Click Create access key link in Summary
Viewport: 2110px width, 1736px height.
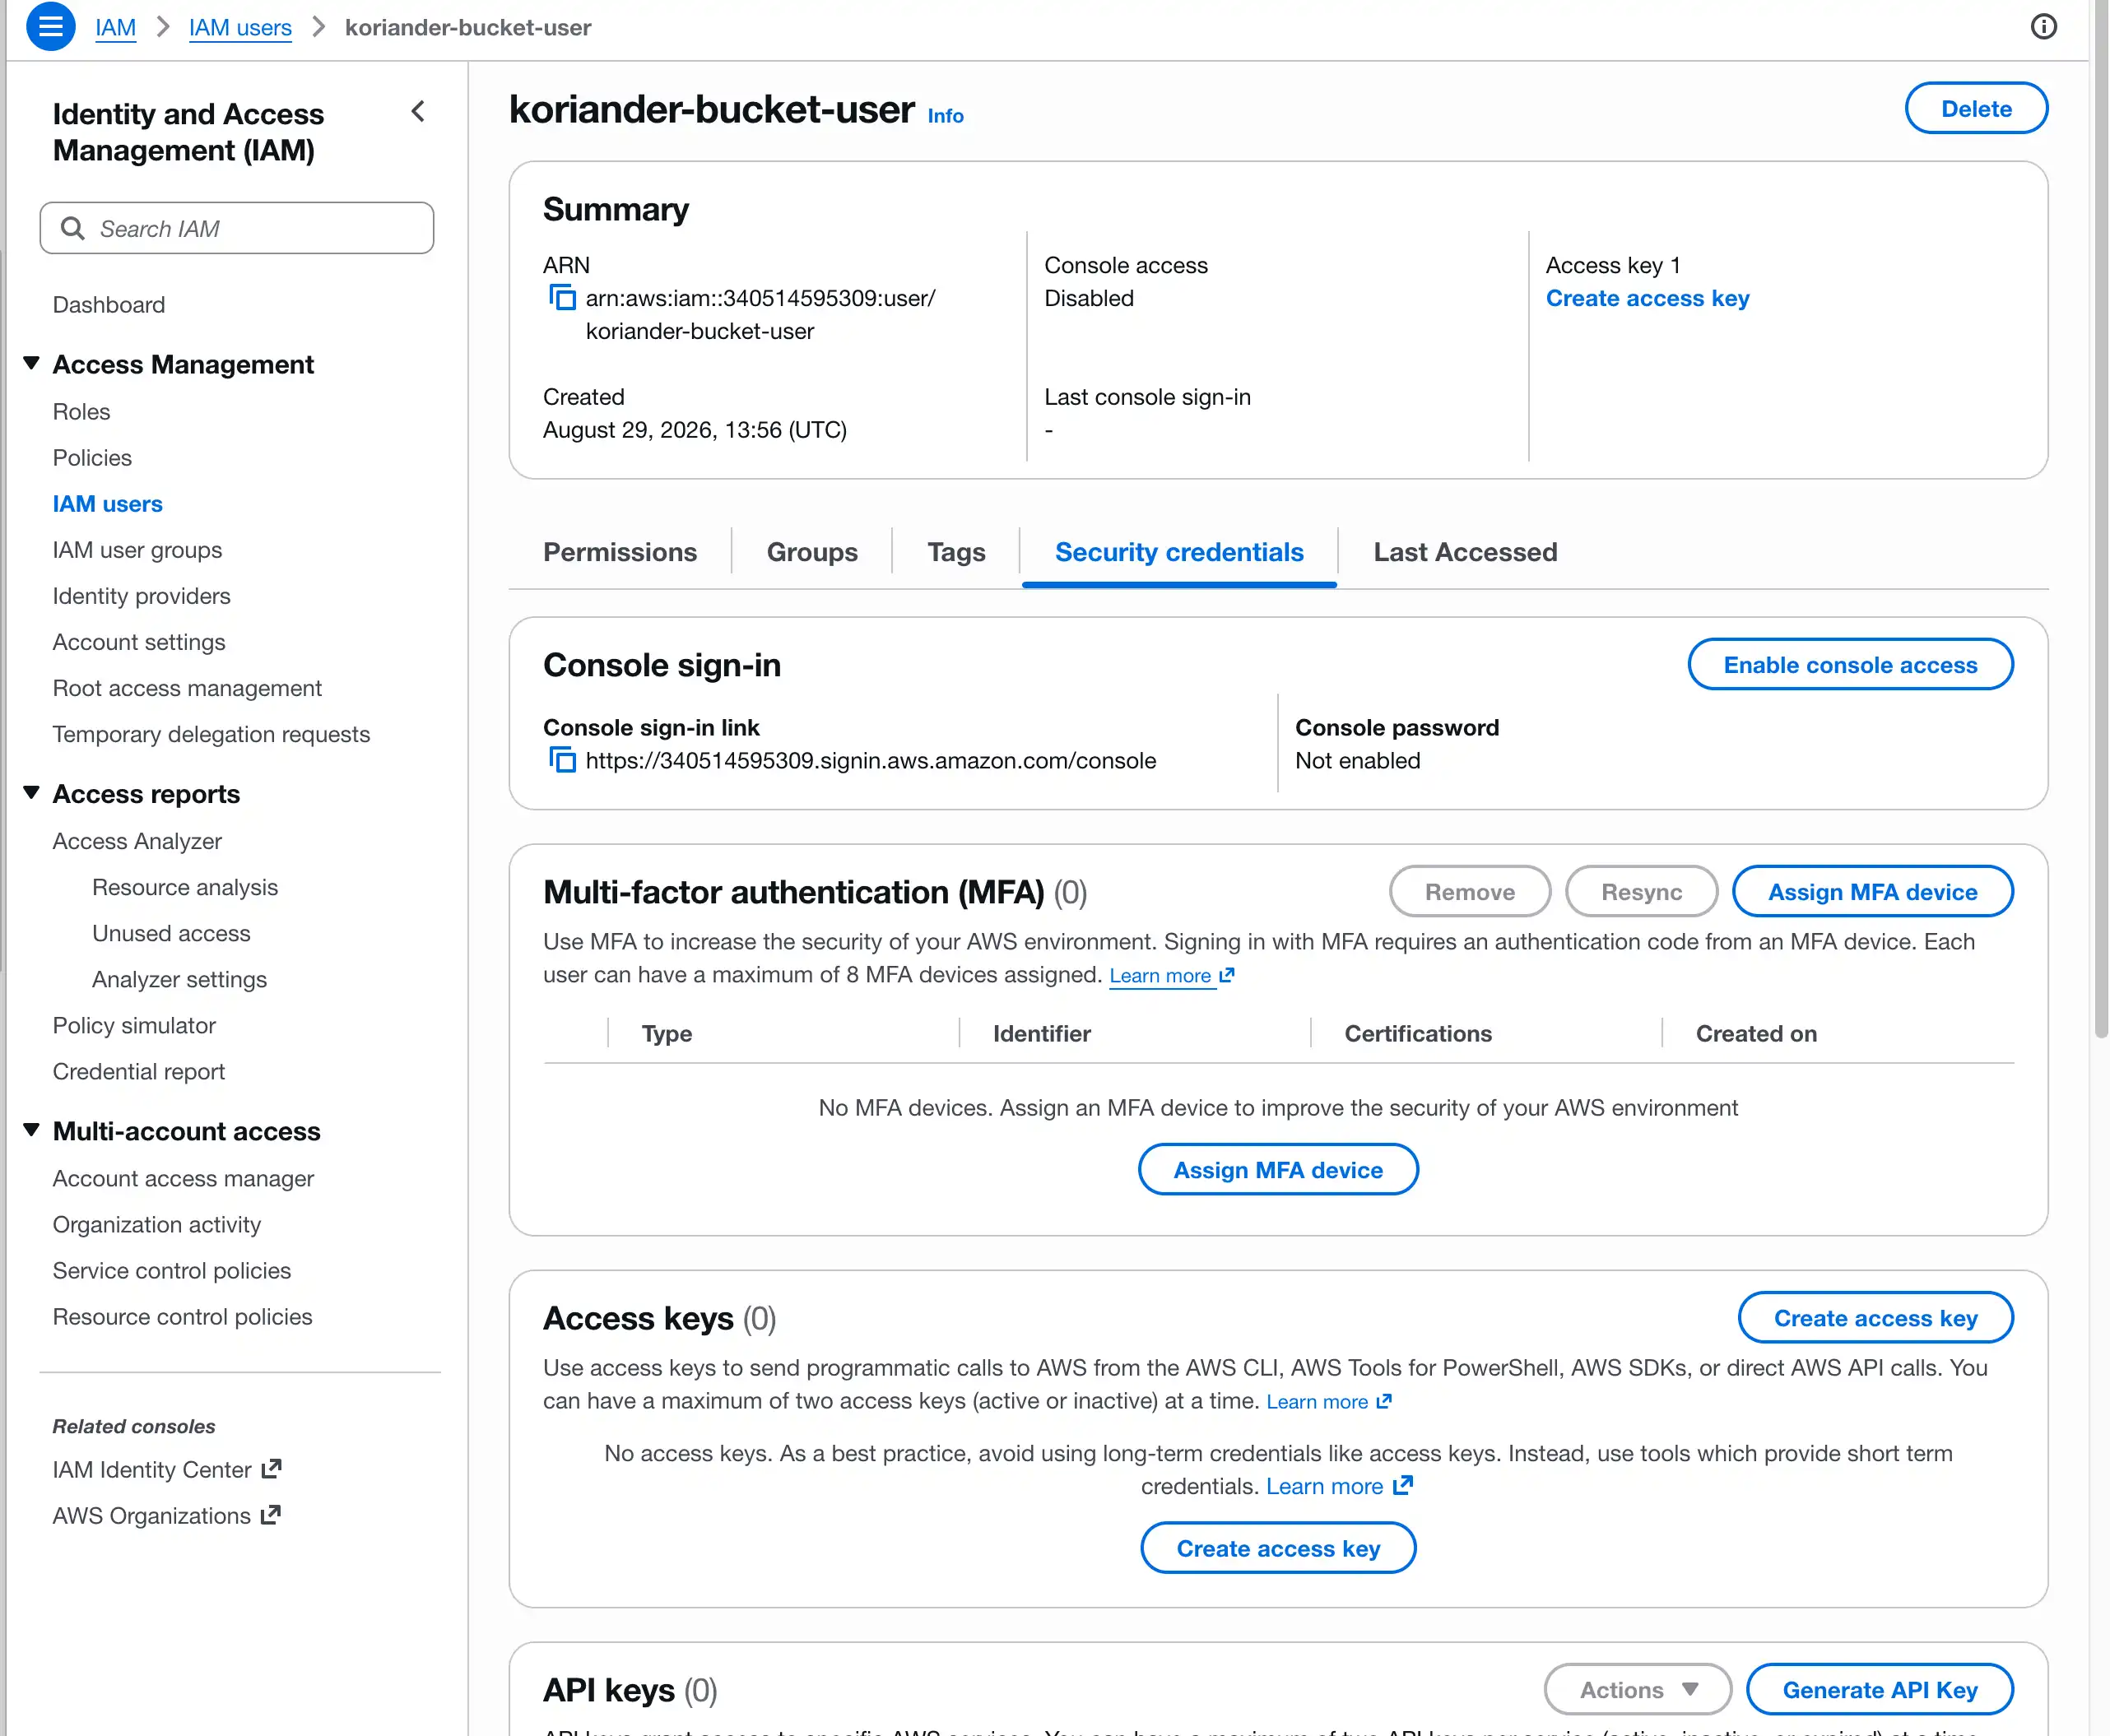[x=1647, y=298]
